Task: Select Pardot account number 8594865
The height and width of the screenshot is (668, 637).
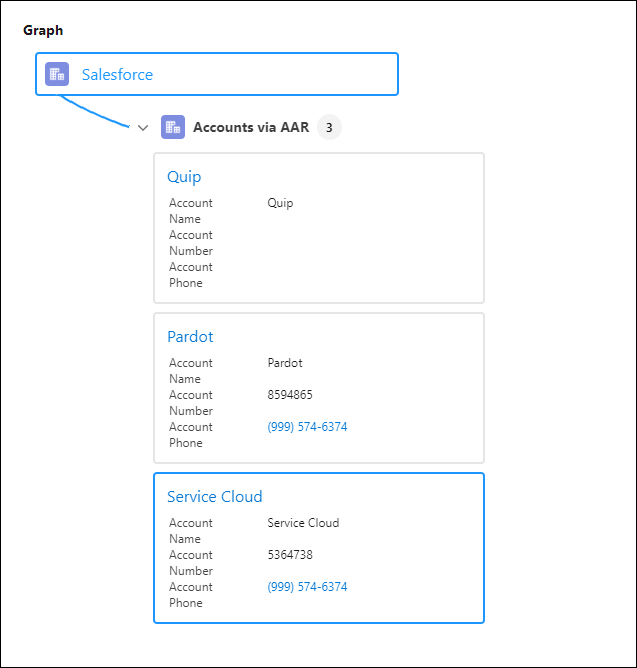Action: (290, 394)
